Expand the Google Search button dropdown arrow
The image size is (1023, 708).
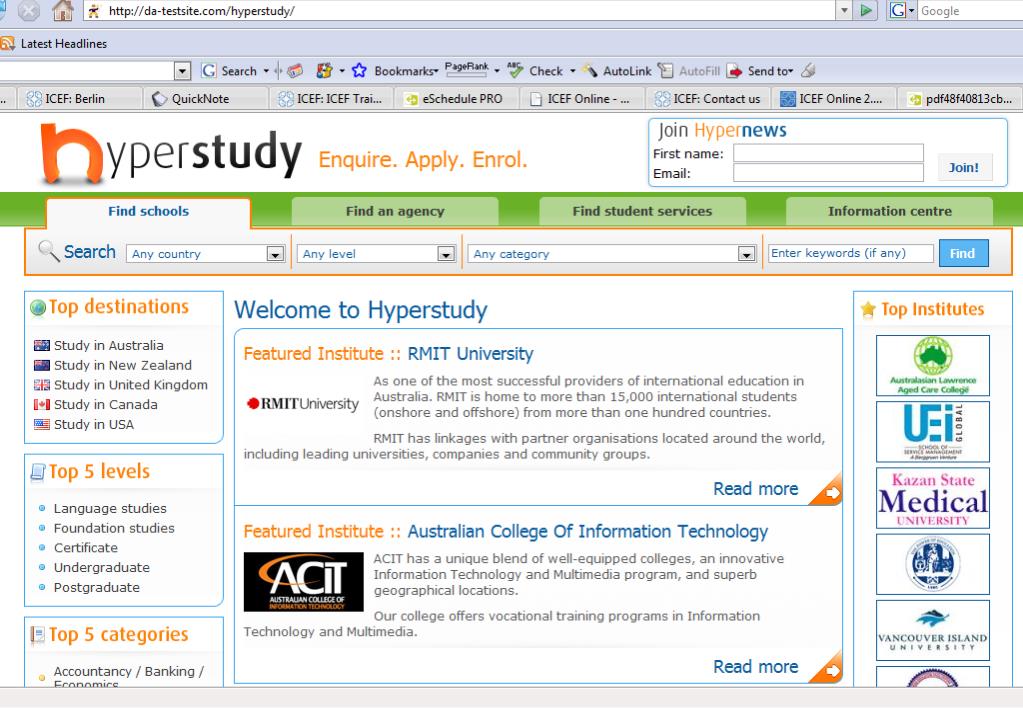[x=266, y=70]
